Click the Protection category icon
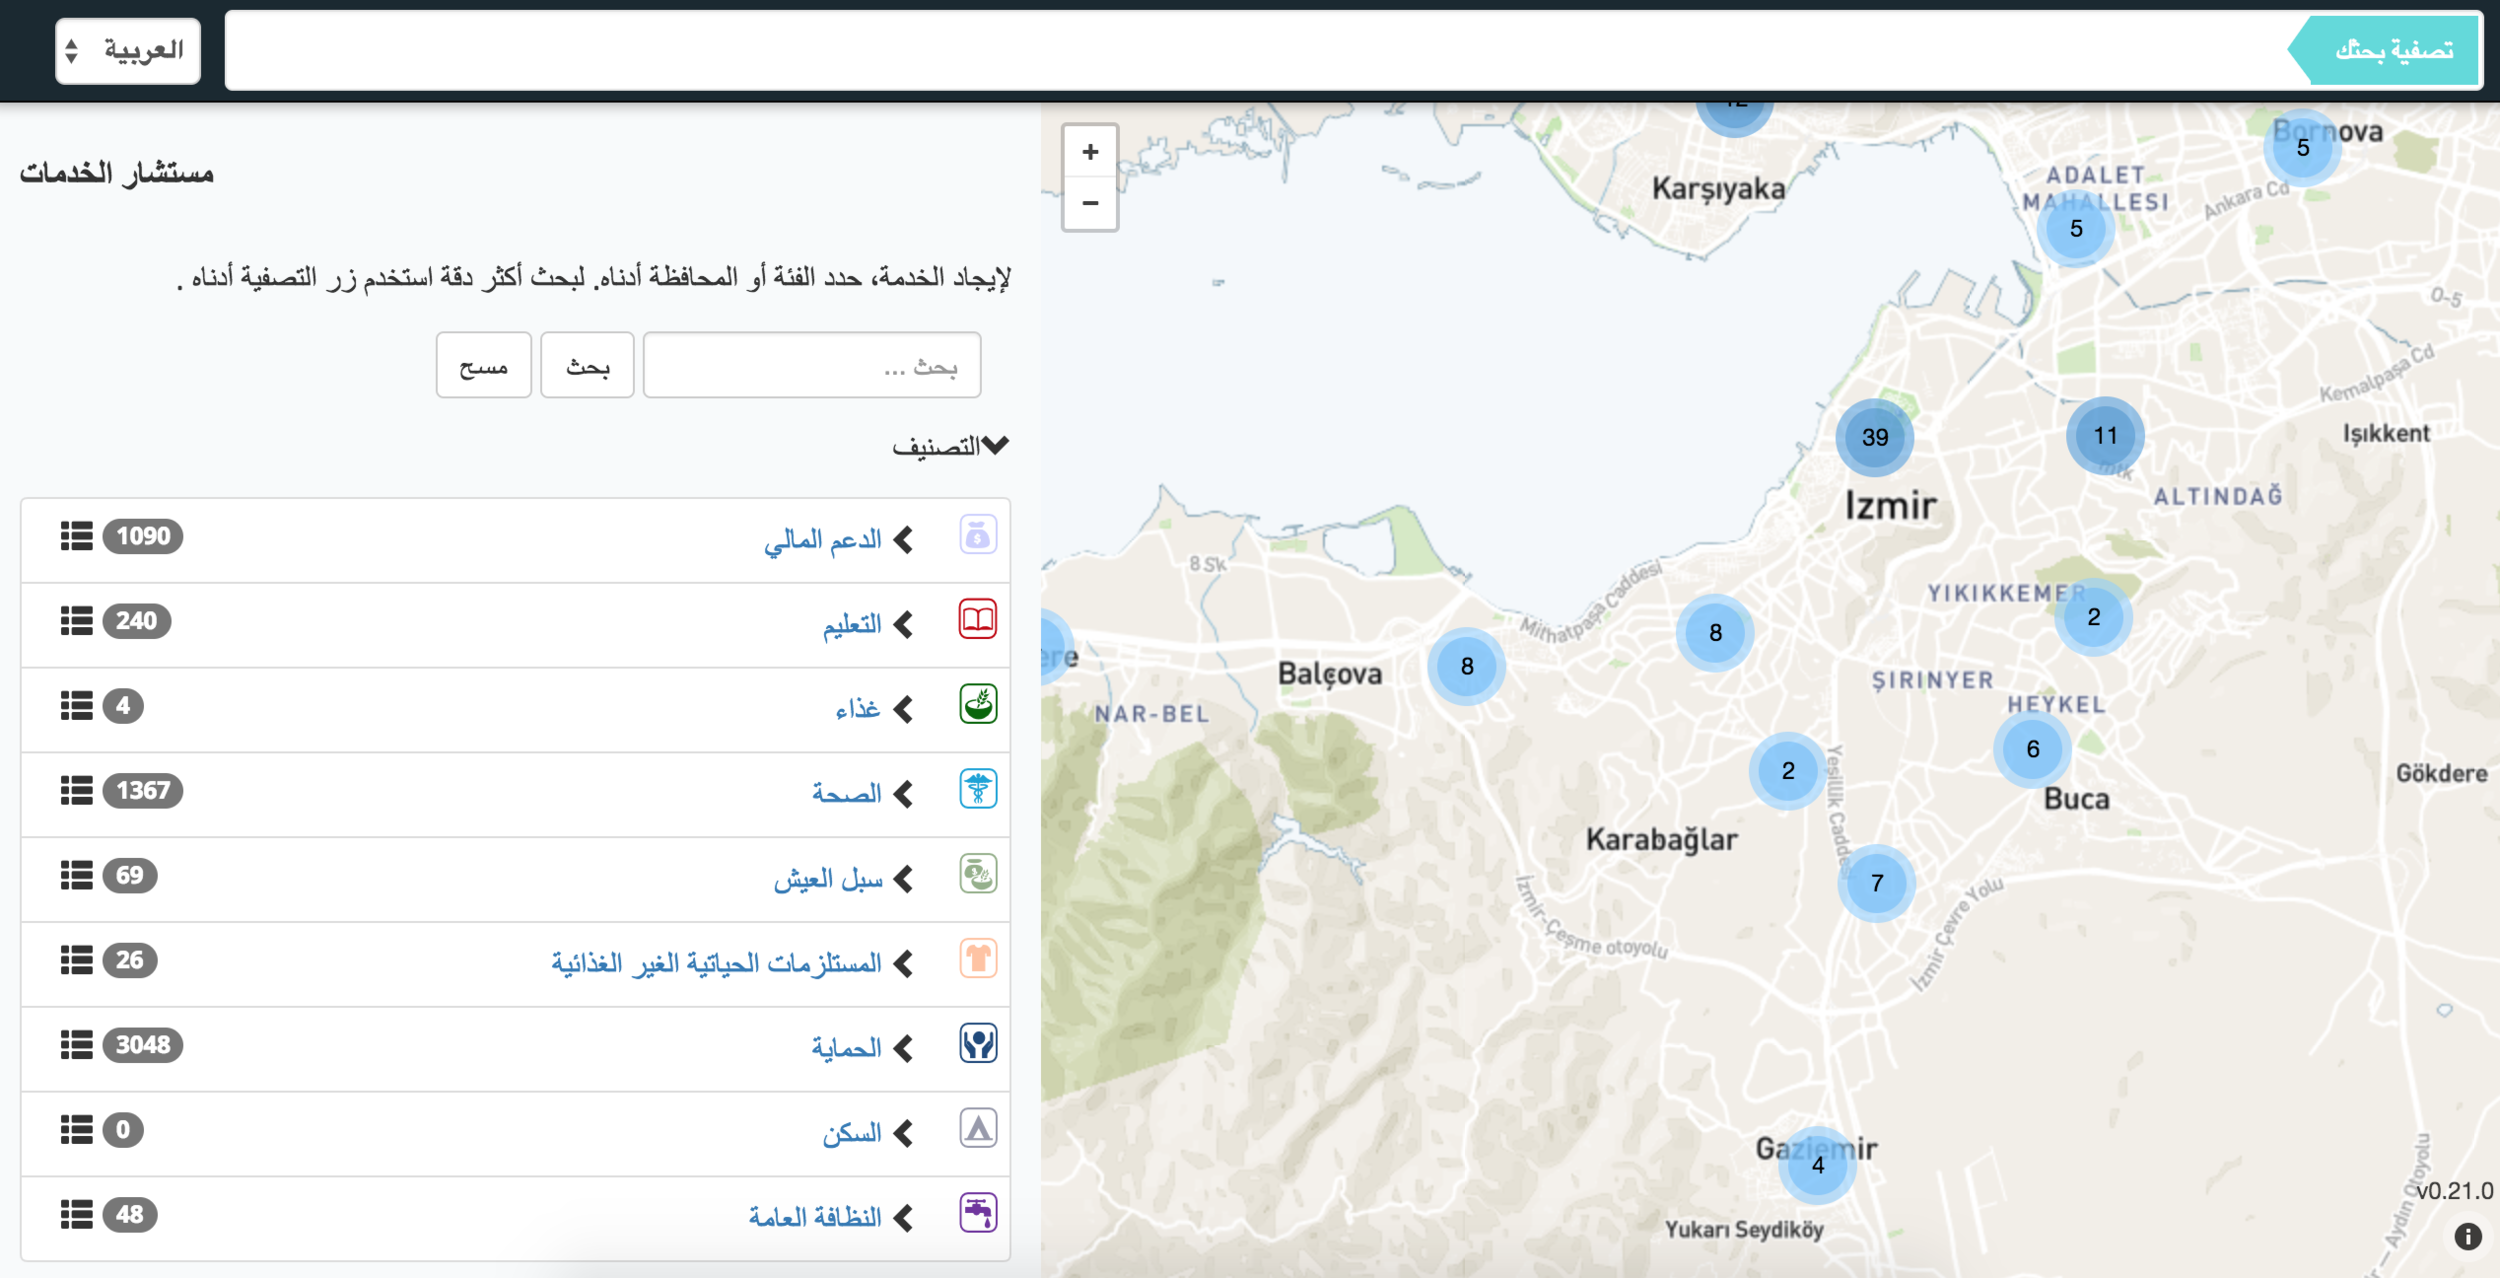Image resolution: width=2500 pixels, height=1278 pixels. click(x=977, y=1044)
